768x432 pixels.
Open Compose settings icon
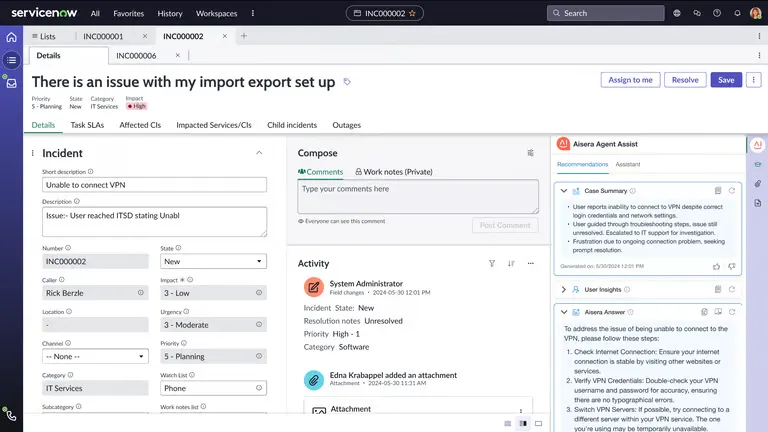pyautogui.click(x=530, y=153)
